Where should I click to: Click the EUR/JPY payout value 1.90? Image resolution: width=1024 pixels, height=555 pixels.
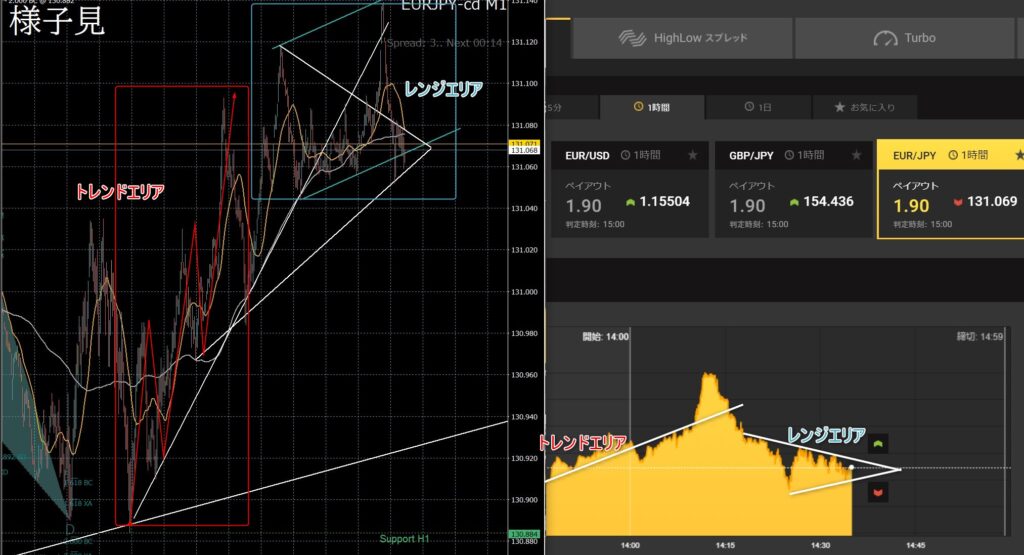[x=911, y=206]
